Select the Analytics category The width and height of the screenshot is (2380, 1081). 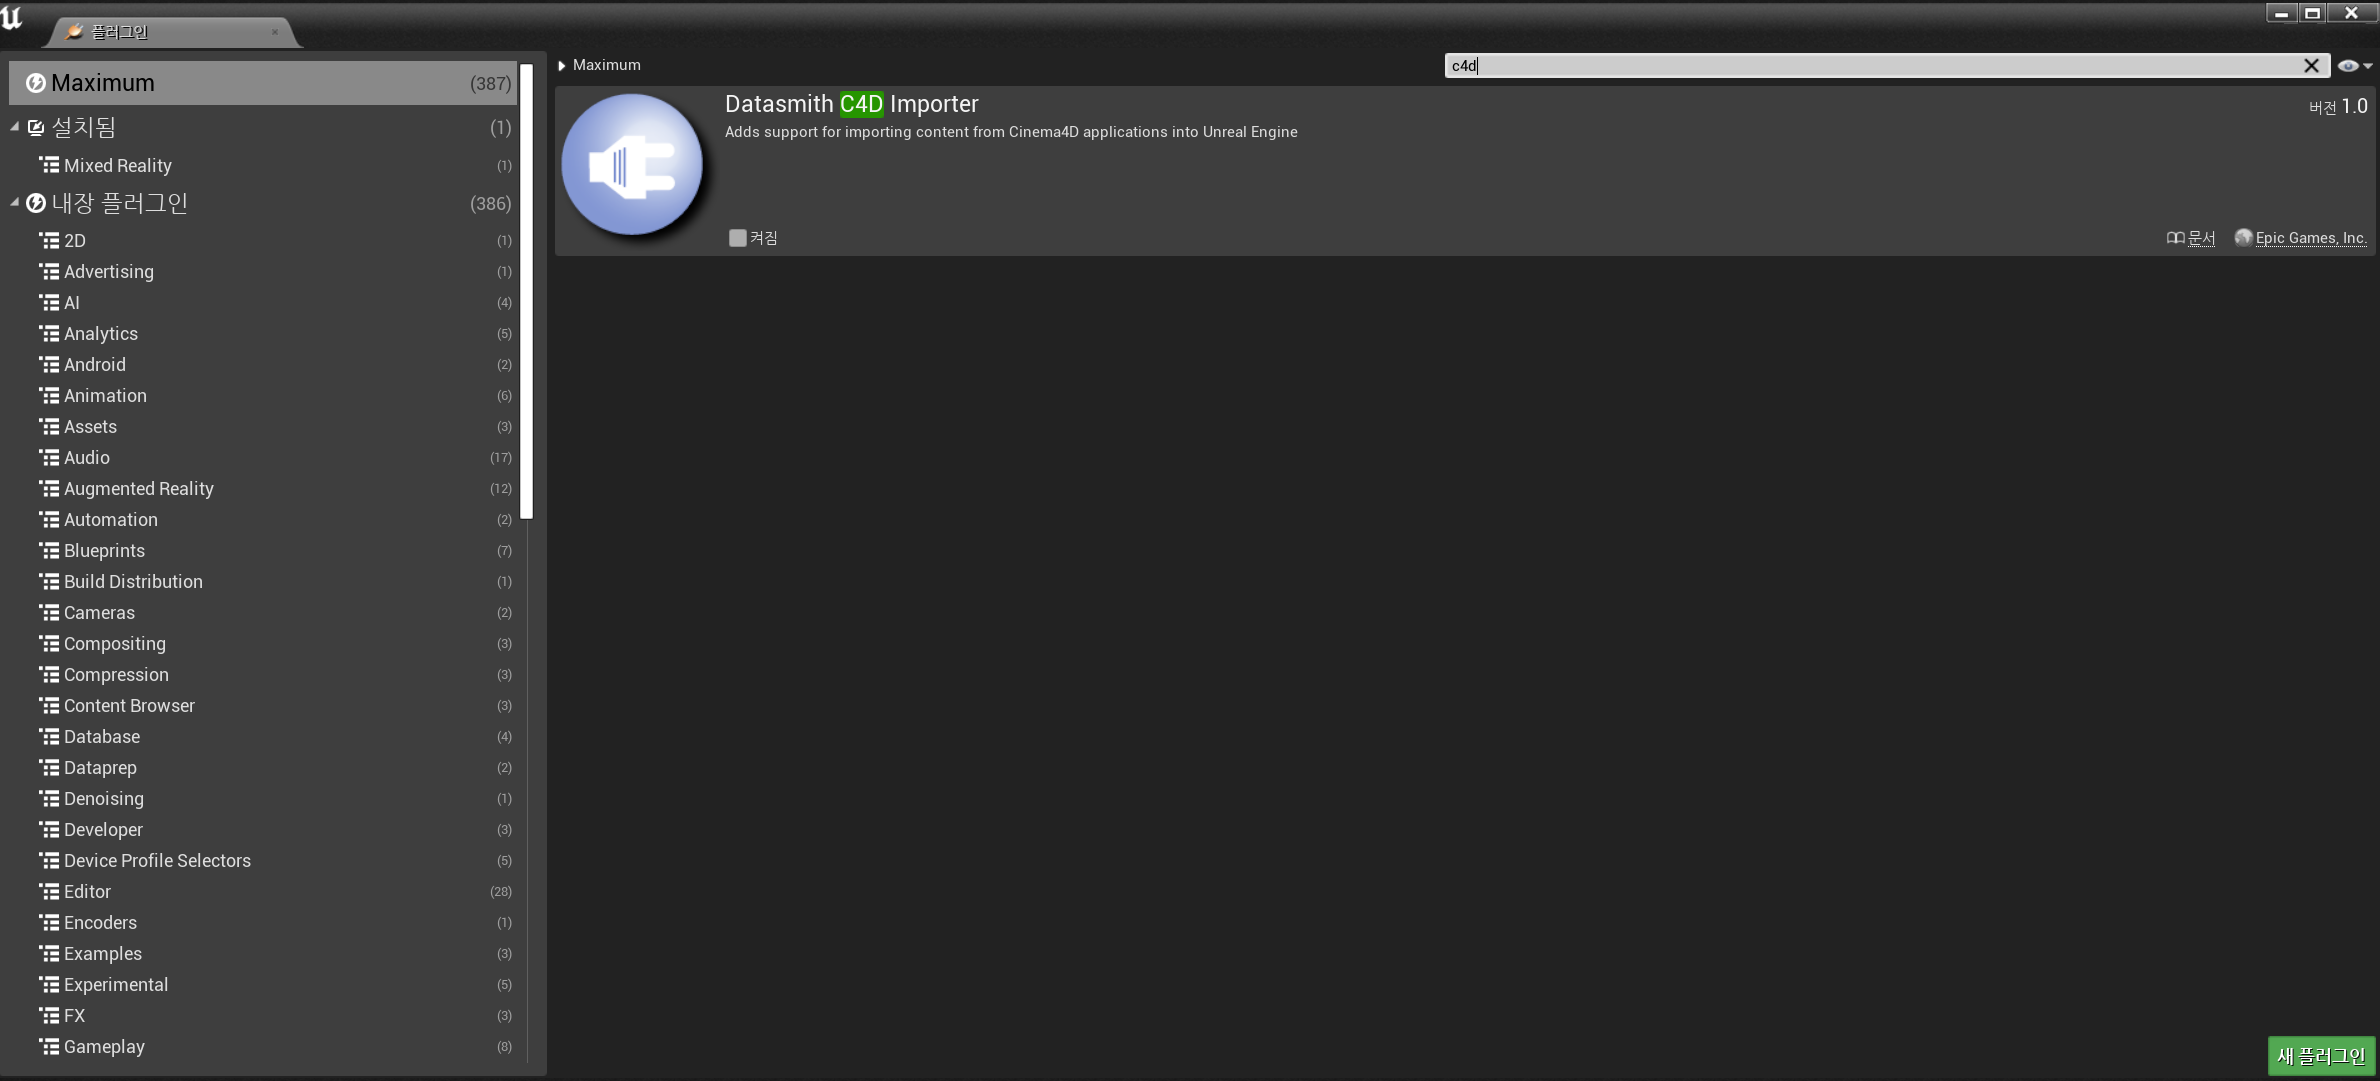pyautogui.click(x=263, y=334)
